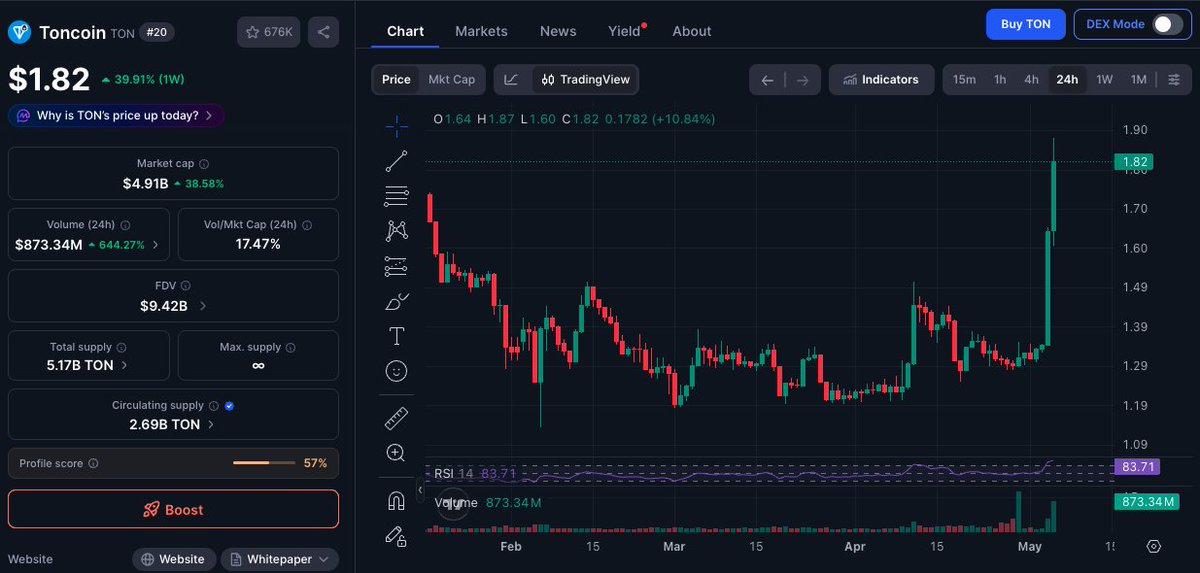The image size is (1200, 573).
Task: Click the lock drawing tools icon
Action: click(396, 535)
